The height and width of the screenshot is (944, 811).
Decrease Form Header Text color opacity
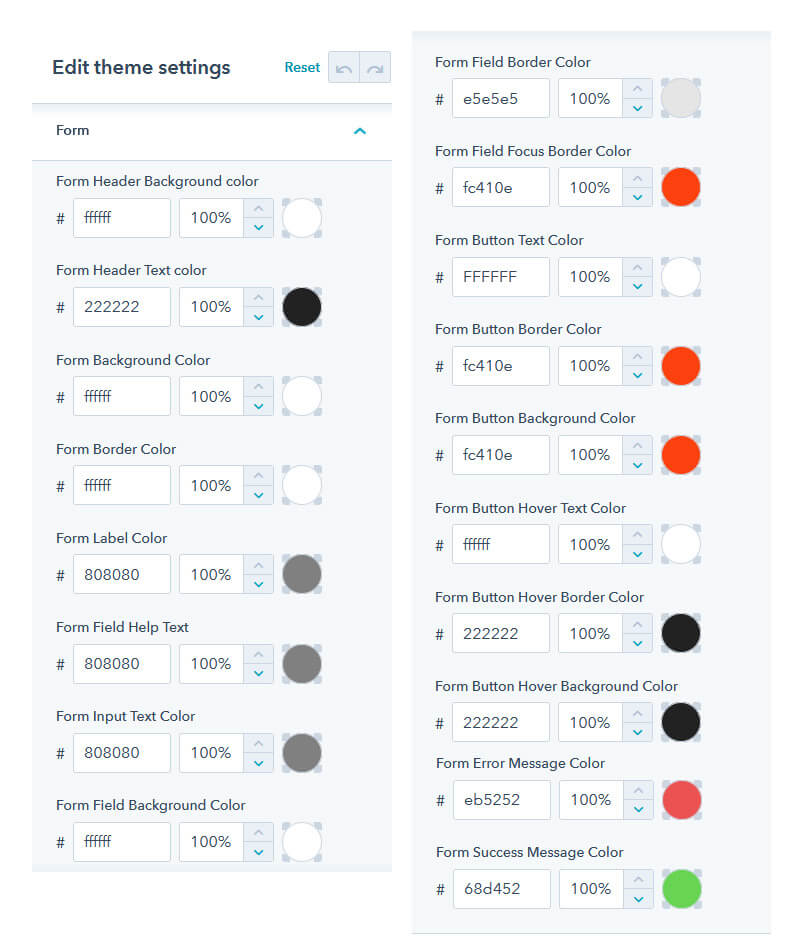[x=258, y=317]
